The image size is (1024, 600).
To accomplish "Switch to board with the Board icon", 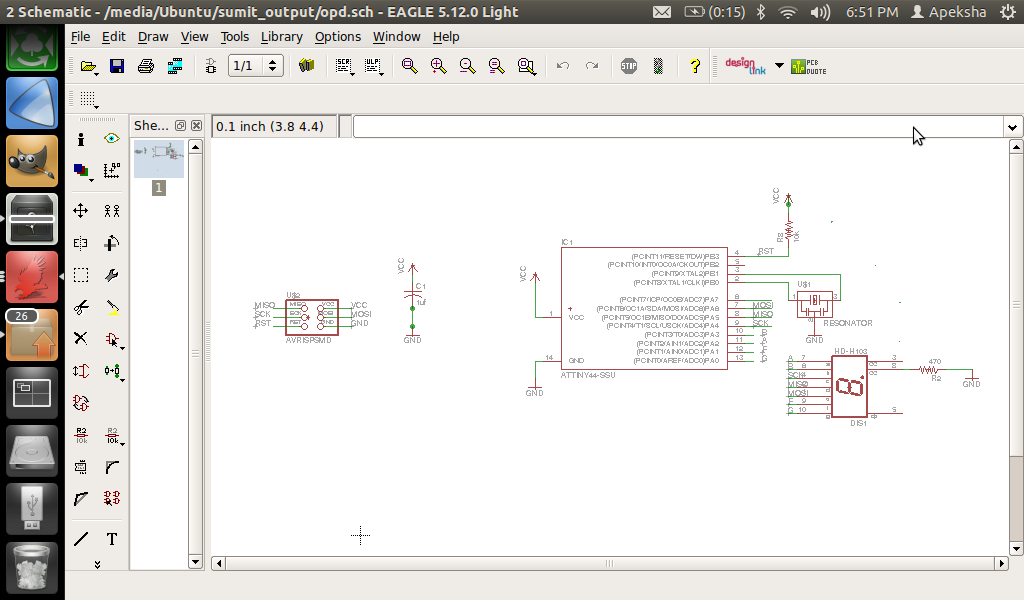I will point(175,66).
